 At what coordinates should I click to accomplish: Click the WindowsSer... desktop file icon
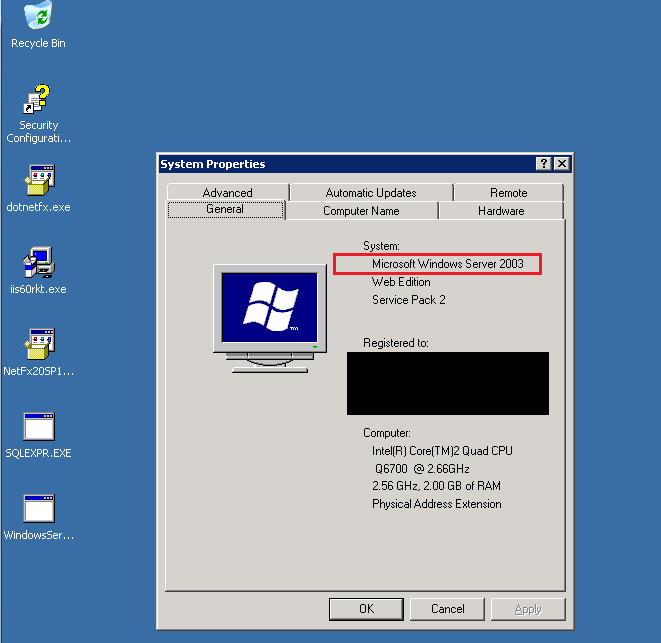[x=38, y=509]
